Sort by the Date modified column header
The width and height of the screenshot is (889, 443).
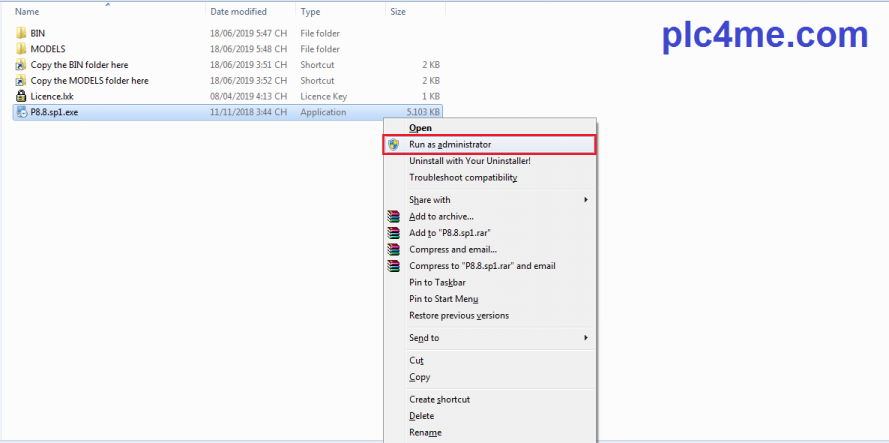pyautogui.click(x=238, y=11)
